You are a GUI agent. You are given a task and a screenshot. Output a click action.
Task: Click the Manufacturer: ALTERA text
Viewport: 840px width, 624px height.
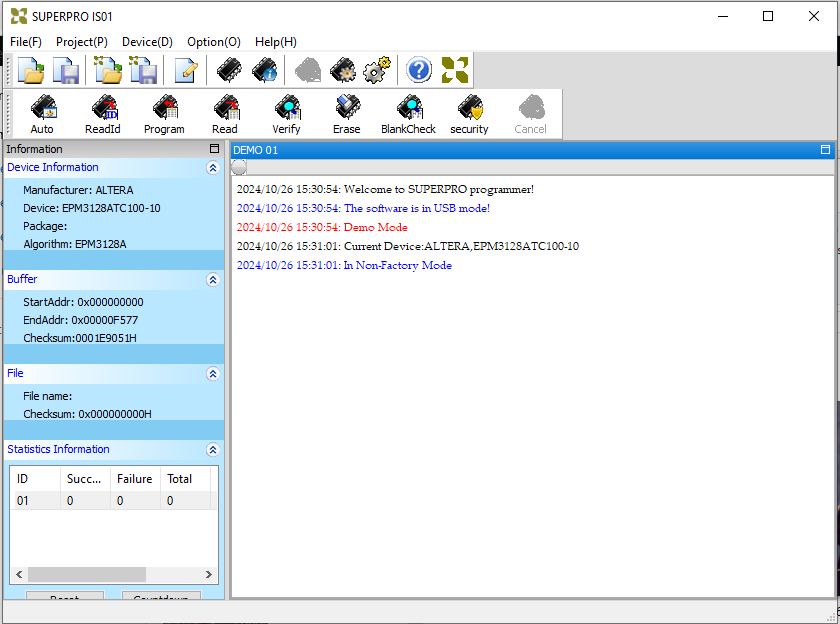pos(78,190)
